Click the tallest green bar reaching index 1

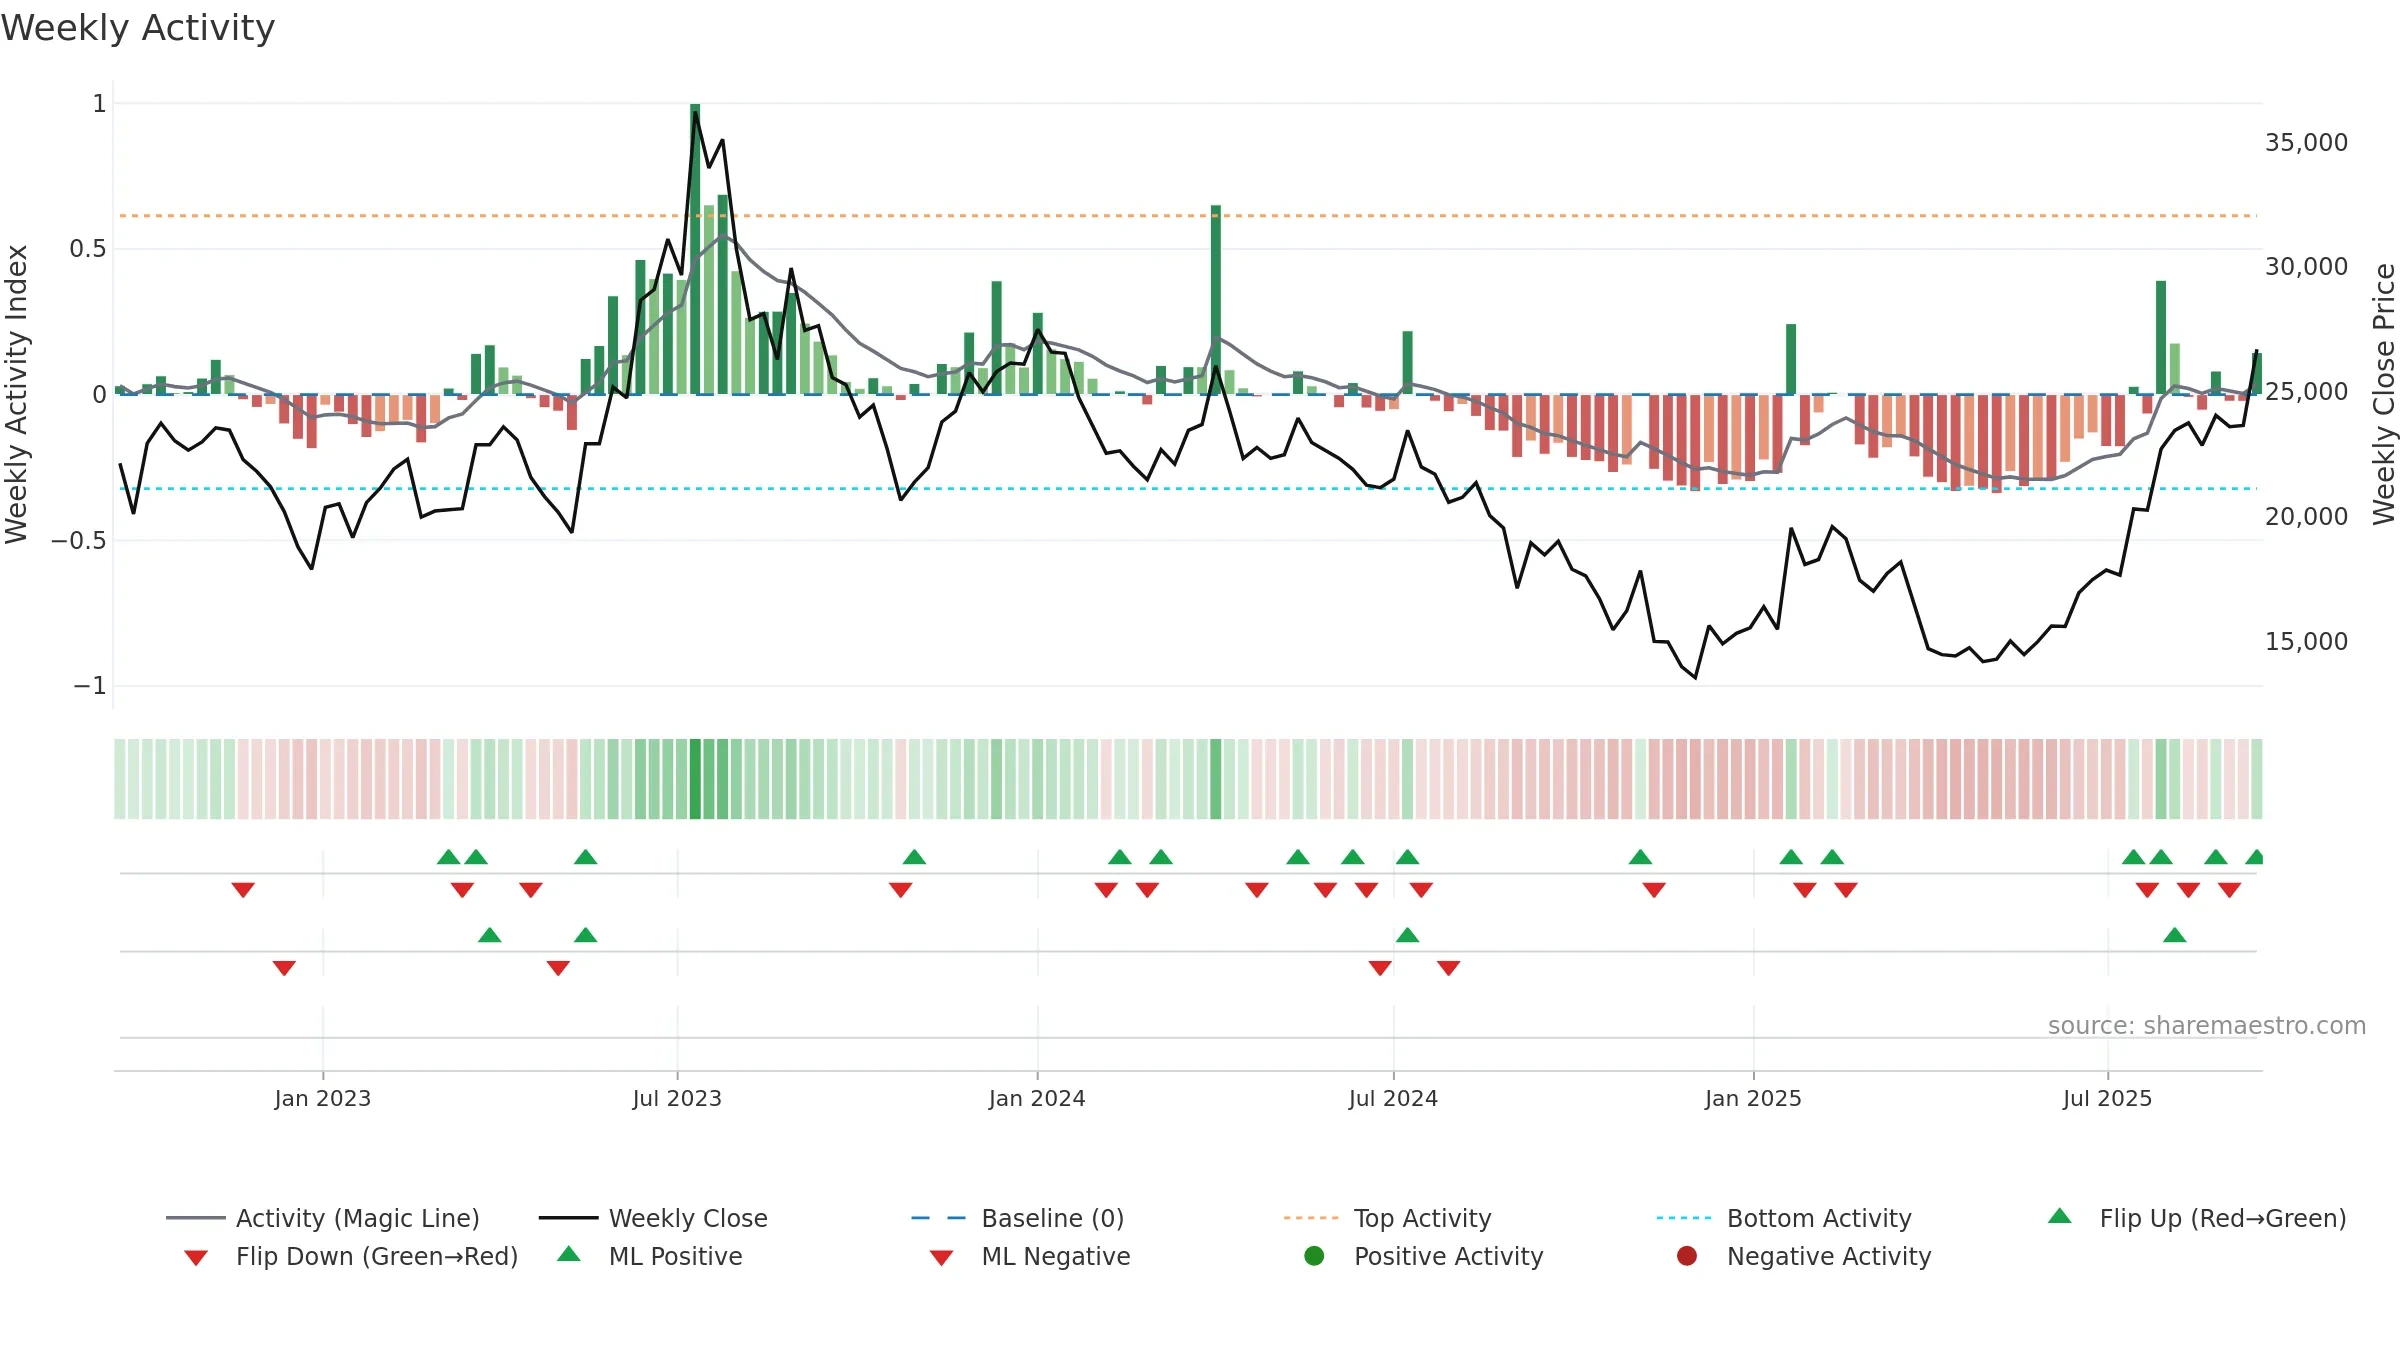point(695,248)
